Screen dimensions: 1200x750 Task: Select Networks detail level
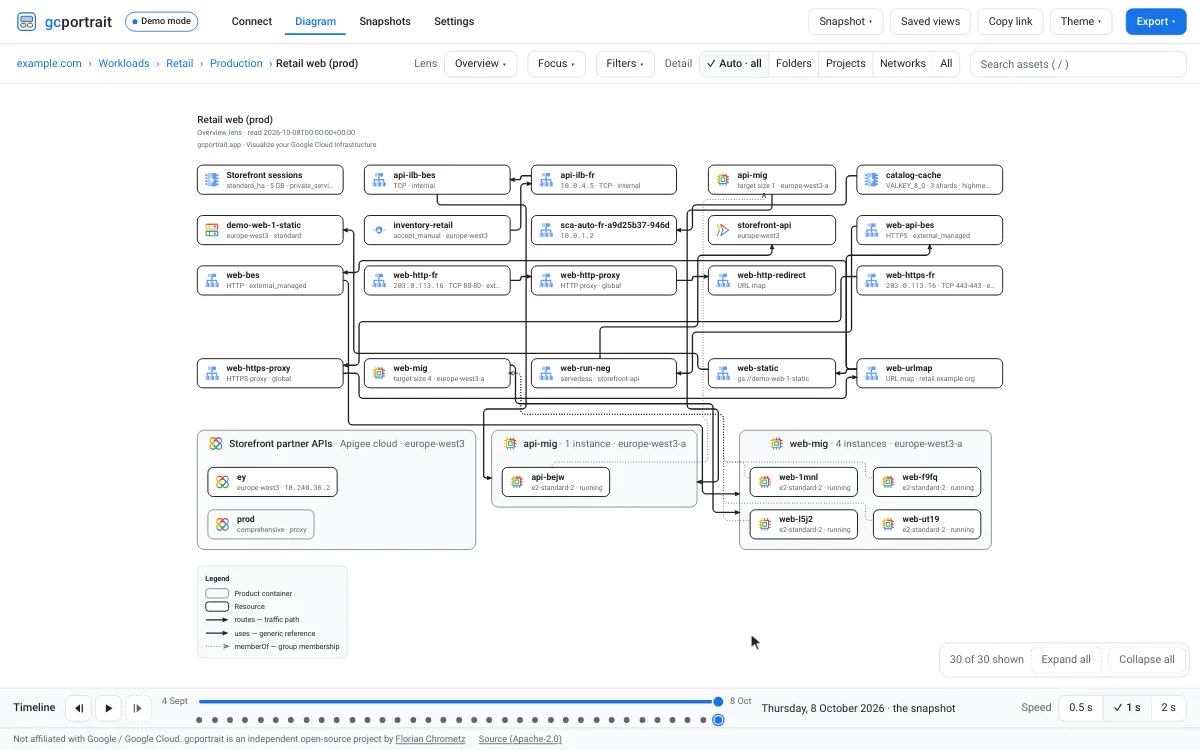(x=903, y=63)
